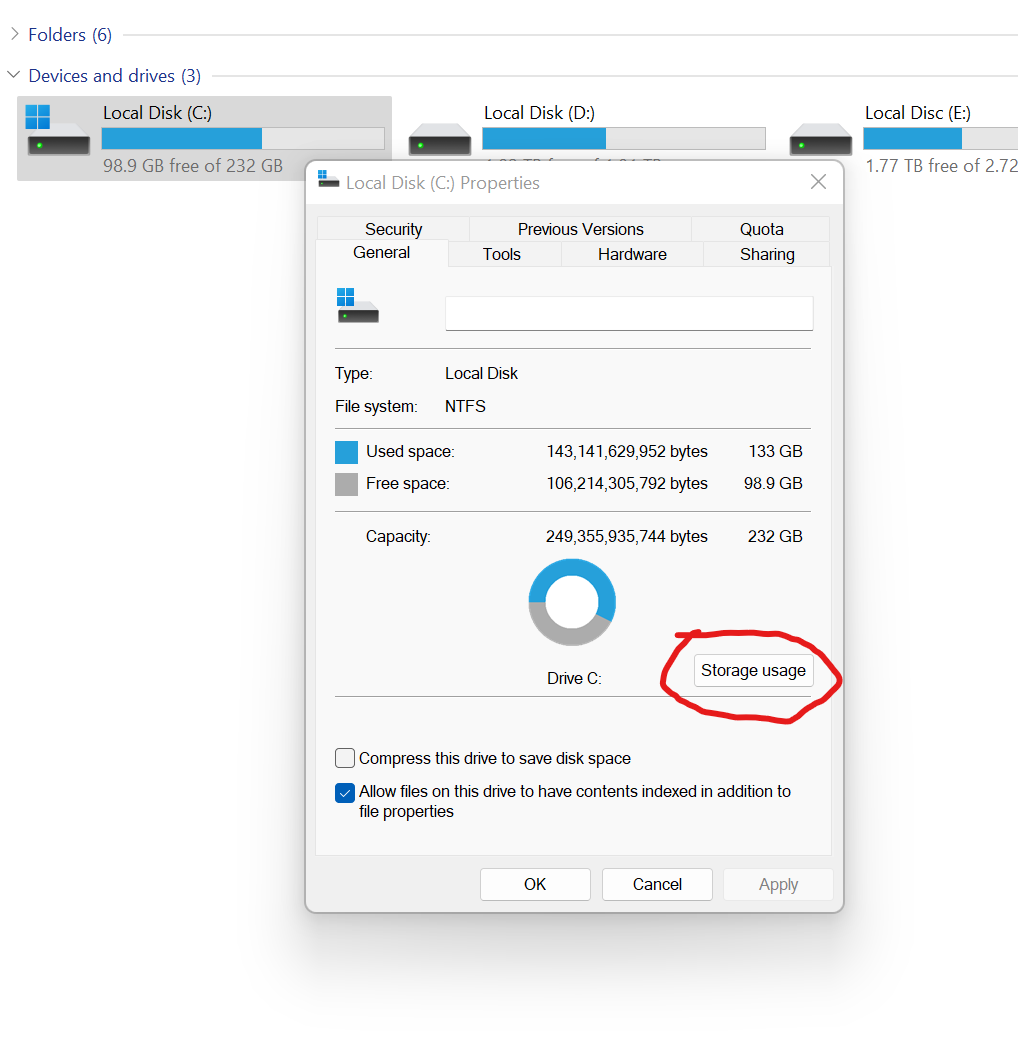1018x1060 pixels.
Task: Click the donut chart of drive usage
Action: pyautogui.click(x=572, y=602)
